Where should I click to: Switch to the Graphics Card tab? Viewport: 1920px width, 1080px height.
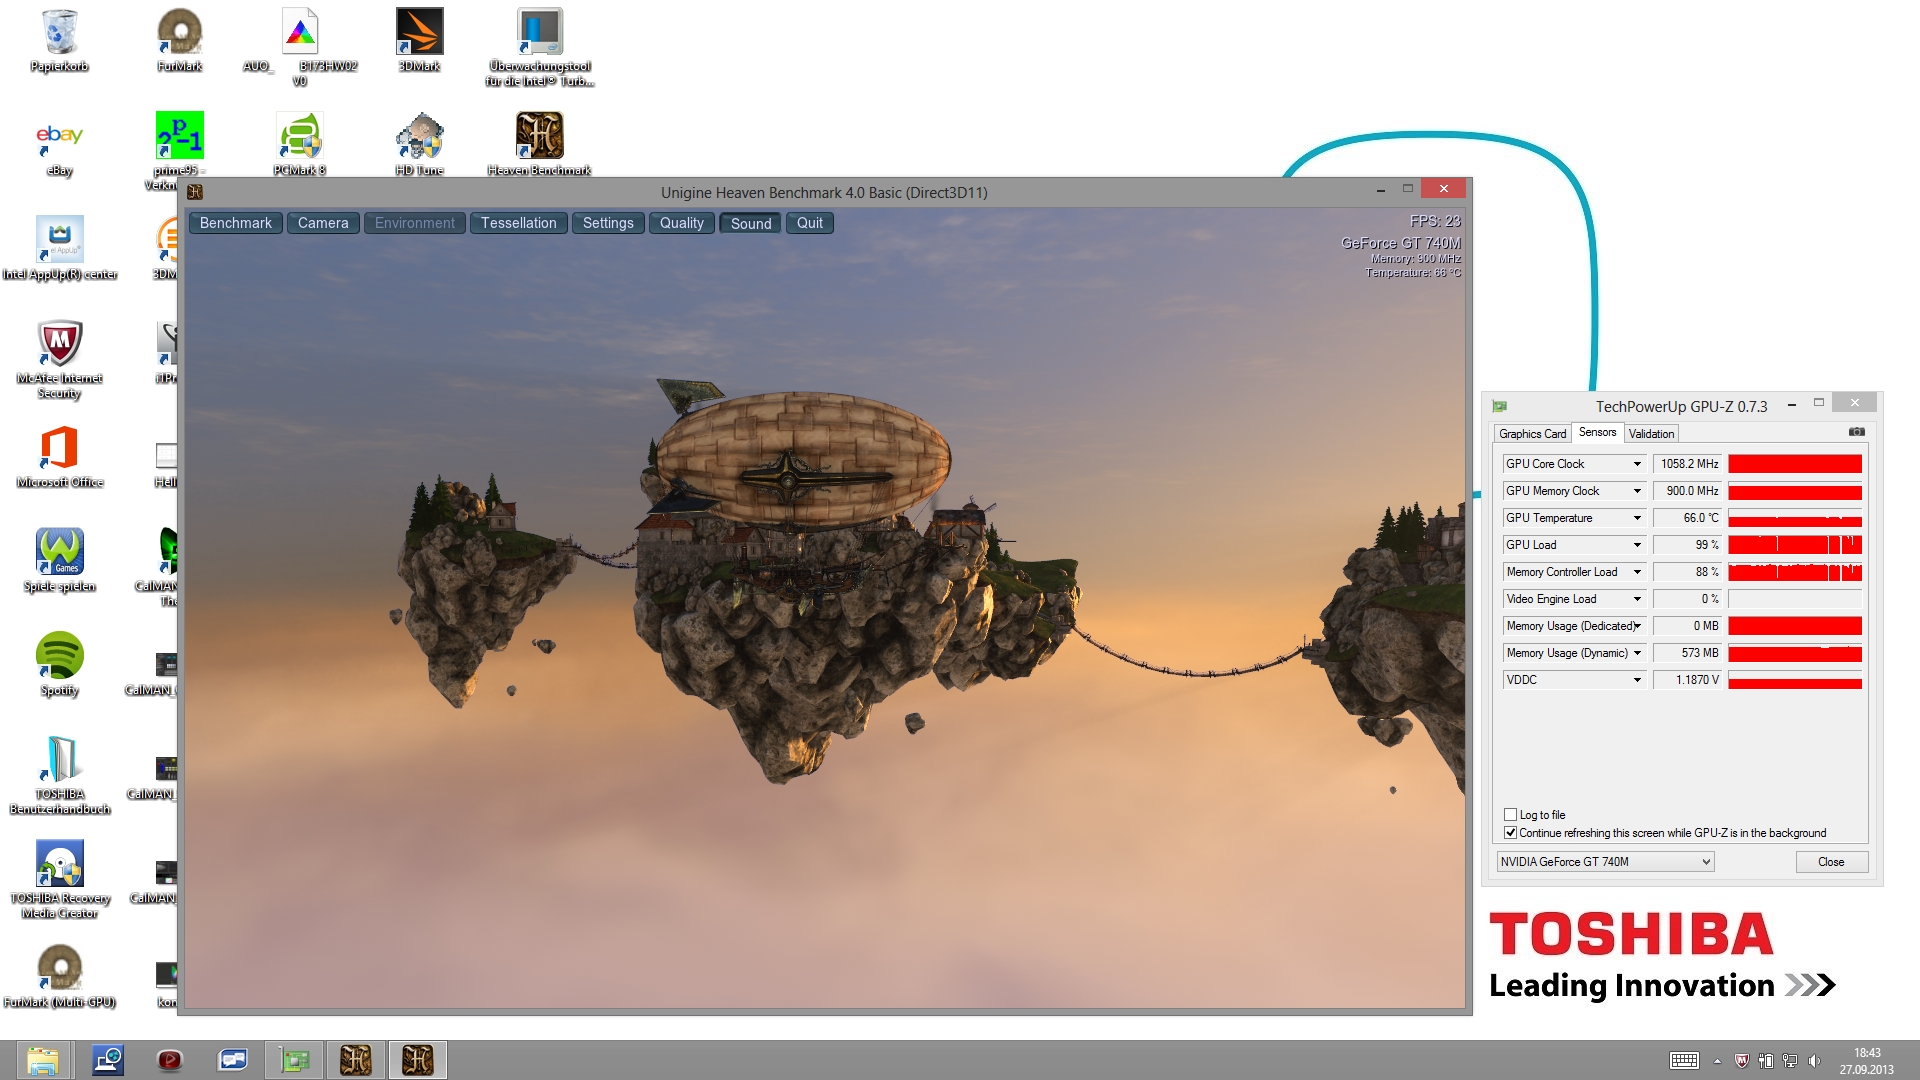(x=1532, y=434)
